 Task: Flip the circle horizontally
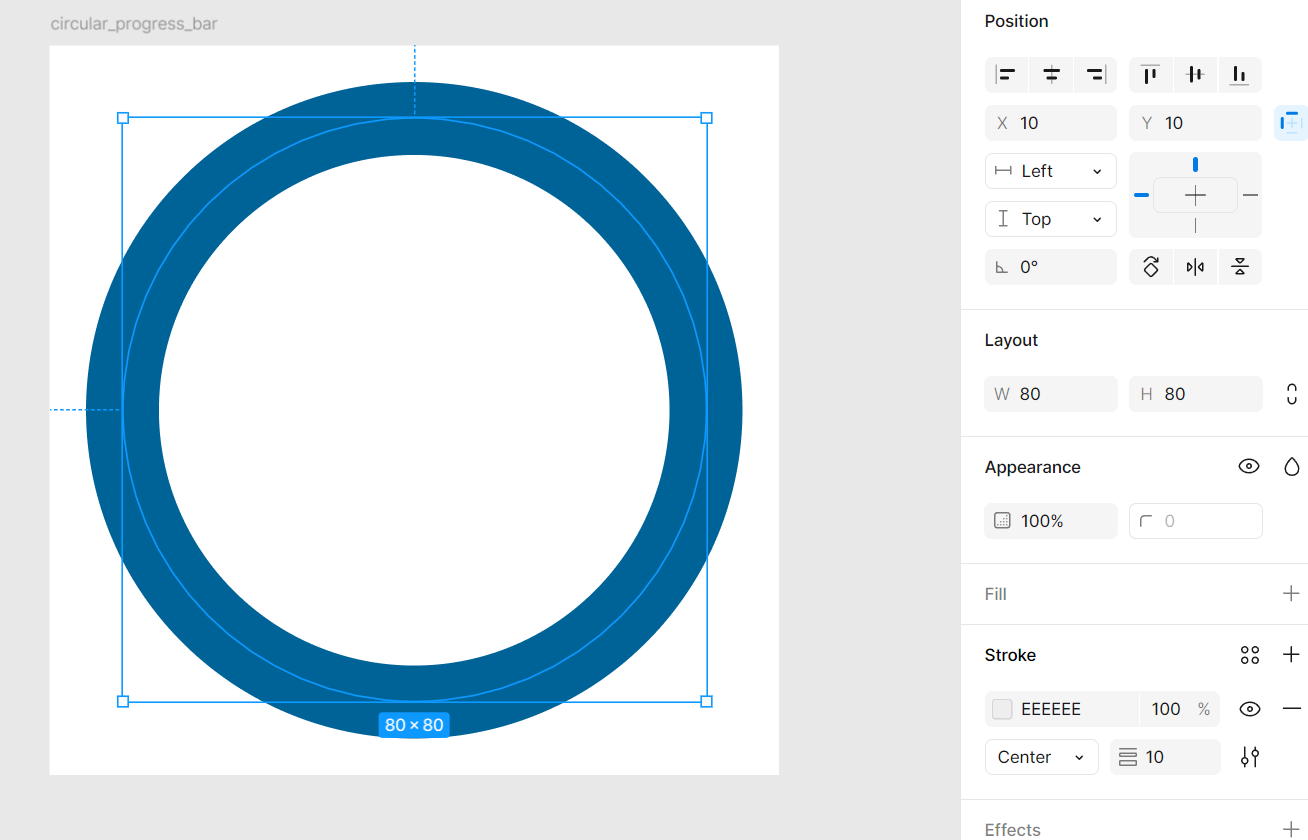click(1196, 266)
